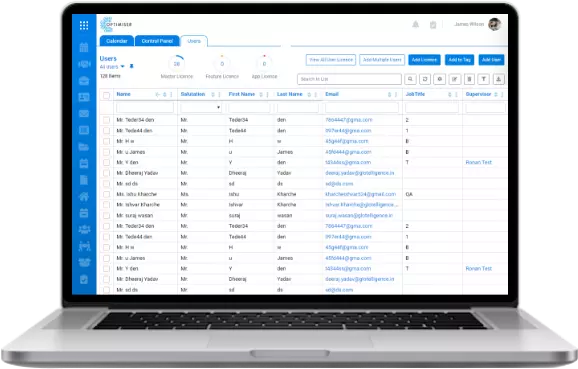578x369 pixels.
Task: Open the Email column options menu
Action: pyautogui.click(x=396, y=95)
